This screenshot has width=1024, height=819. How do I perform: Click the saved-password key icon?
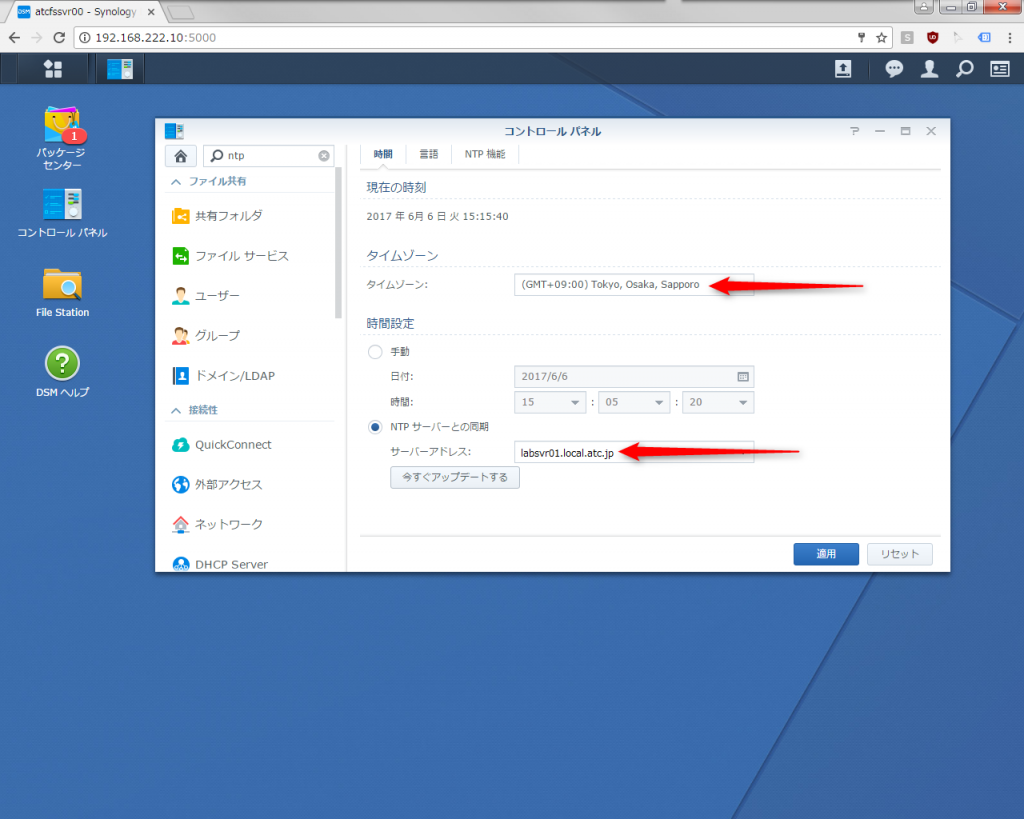pos(861,38)
